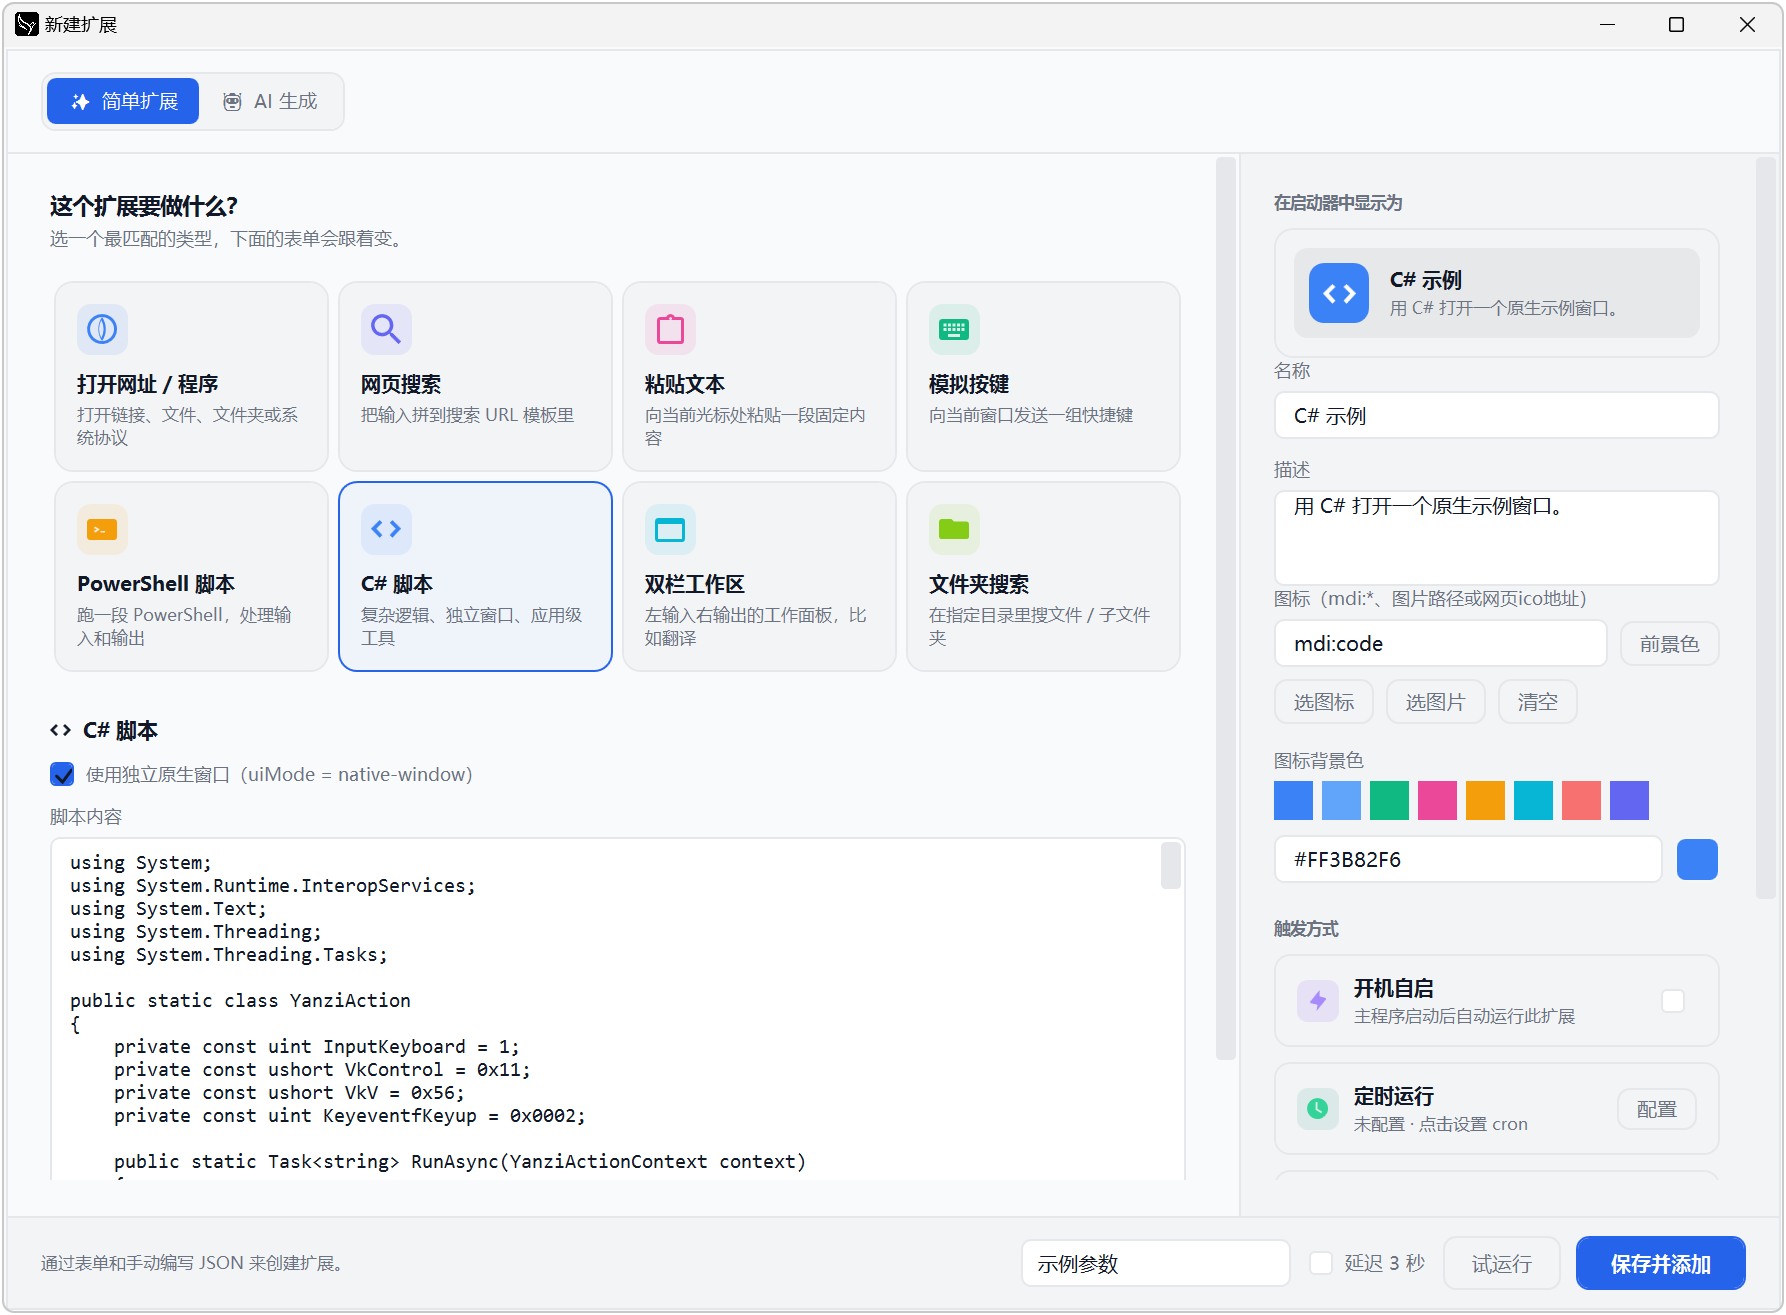This screenshot has height=1315, width=1786.
Task: Click the magnifier icon on 网页搜索 card
Action: click(386, 329)
